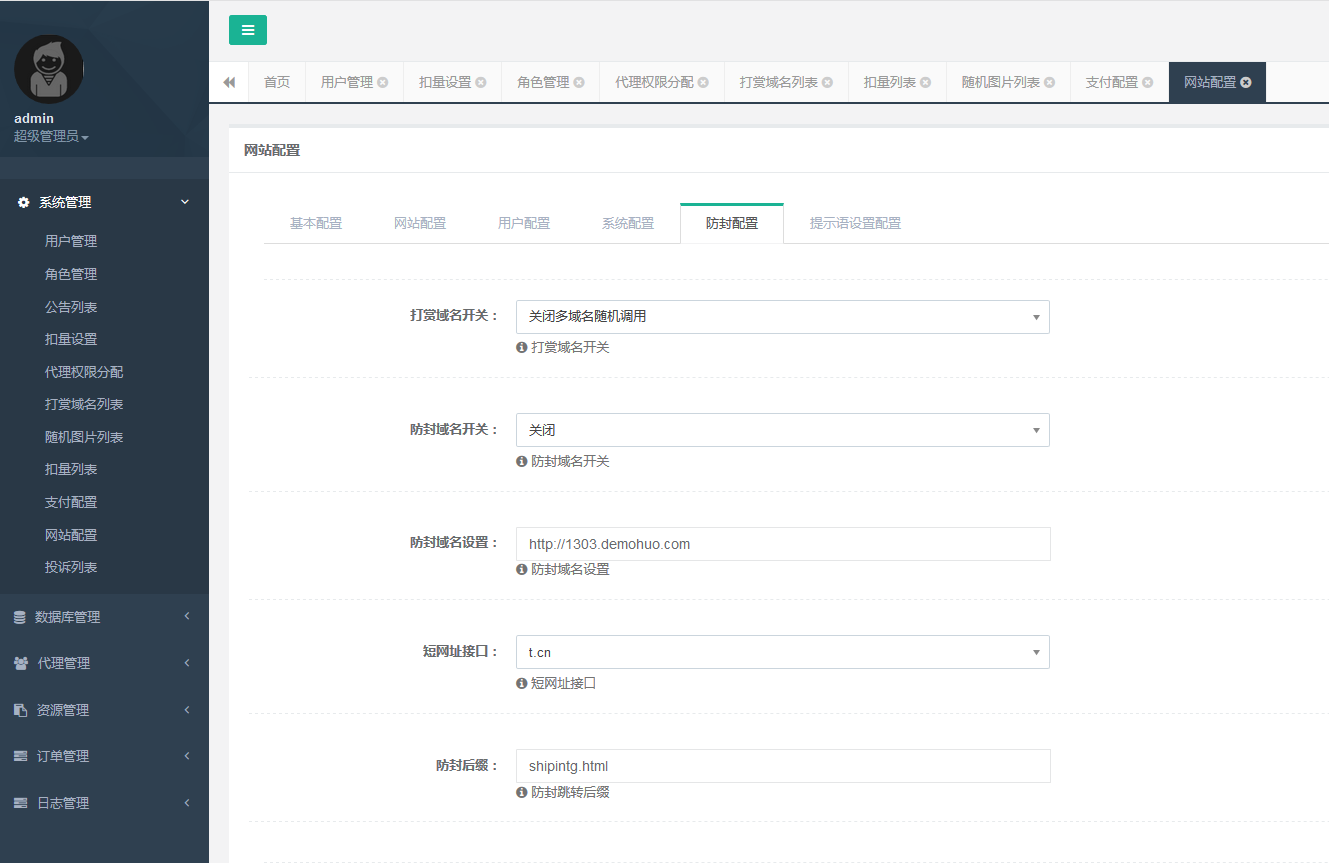Viewport: 1329px width, 863px height.
Task: Close the 打赏域名列表 tab
Action: coord(827,82)
